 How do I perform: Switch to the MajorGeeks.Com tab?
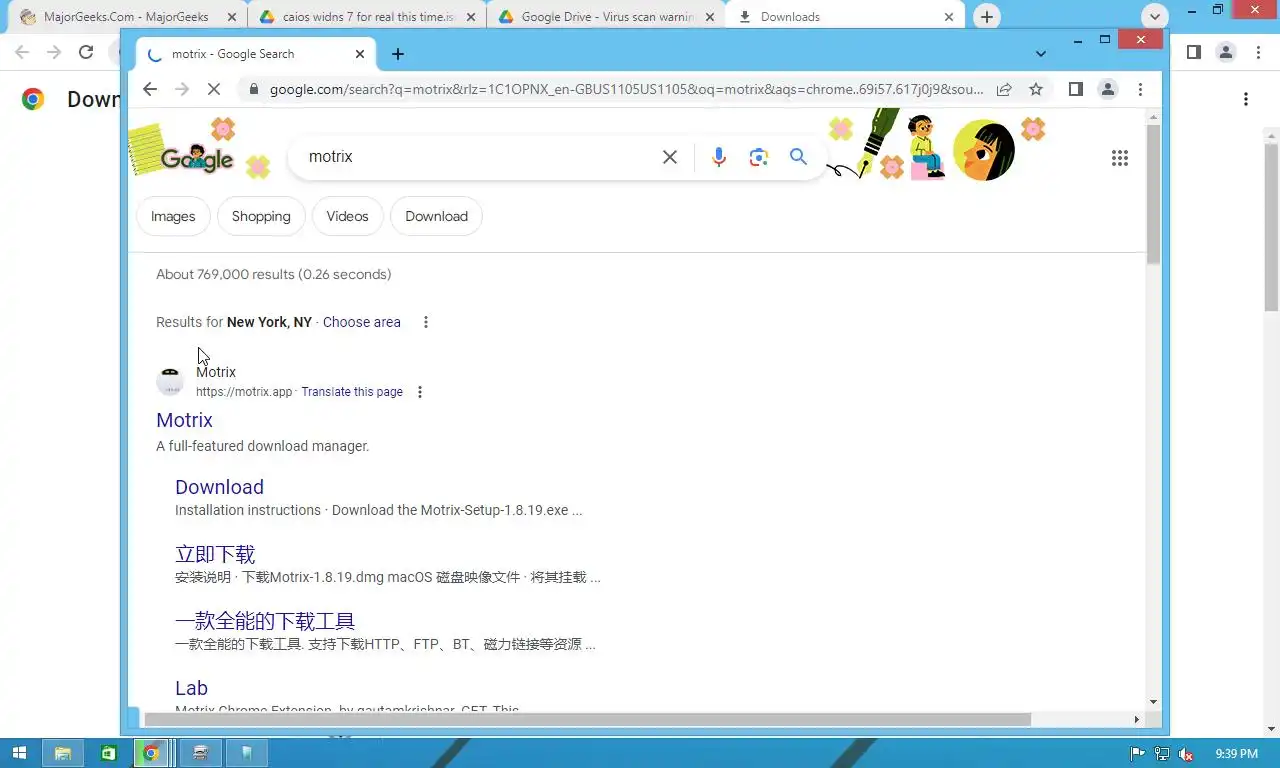coord(126,17)
